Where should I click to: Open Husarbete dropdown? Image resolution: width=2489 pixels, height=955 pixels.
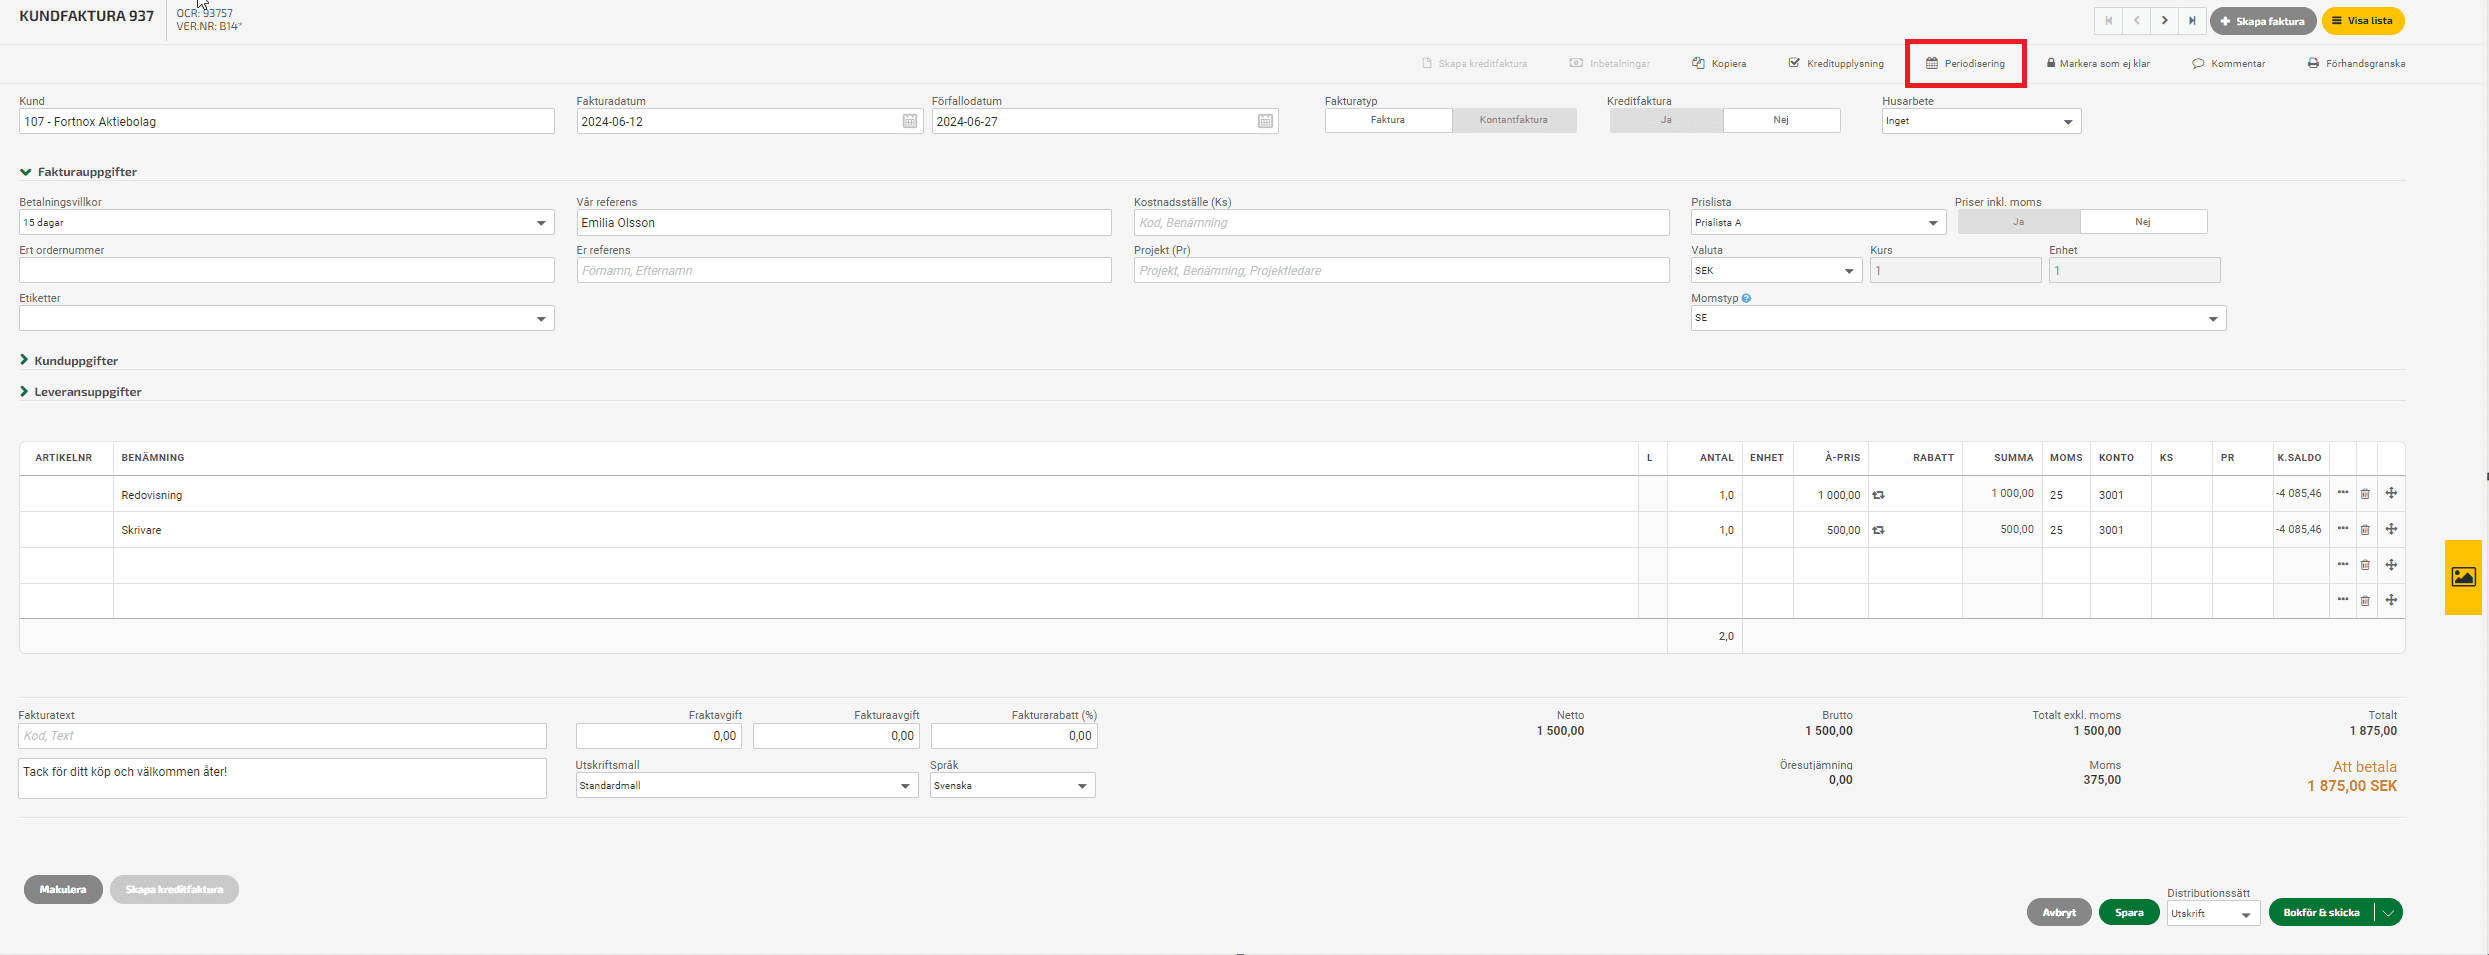click(1981, 121)
